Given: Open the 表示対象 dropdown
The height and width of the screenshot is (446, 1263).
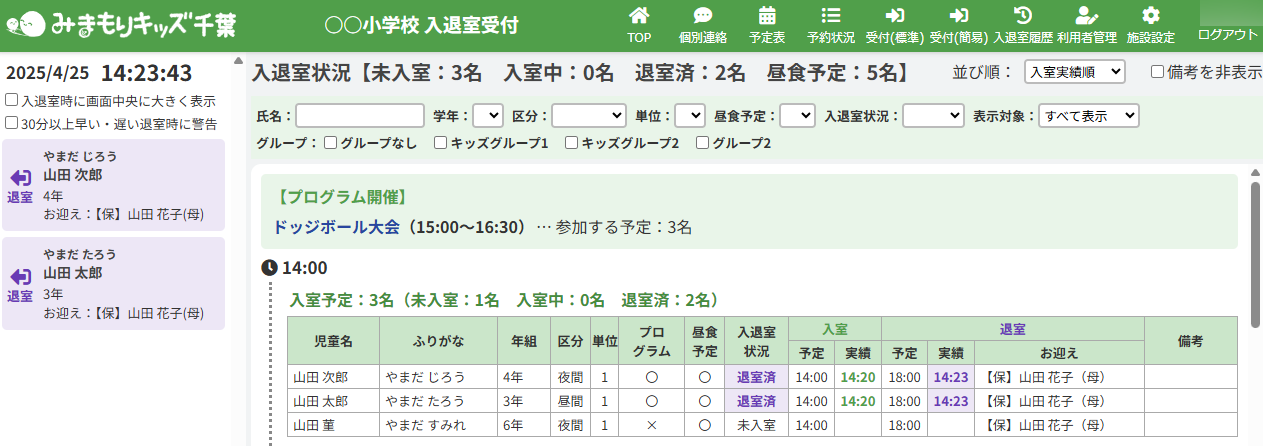Looking at the screenshot, I should (x=1088, y=116).
